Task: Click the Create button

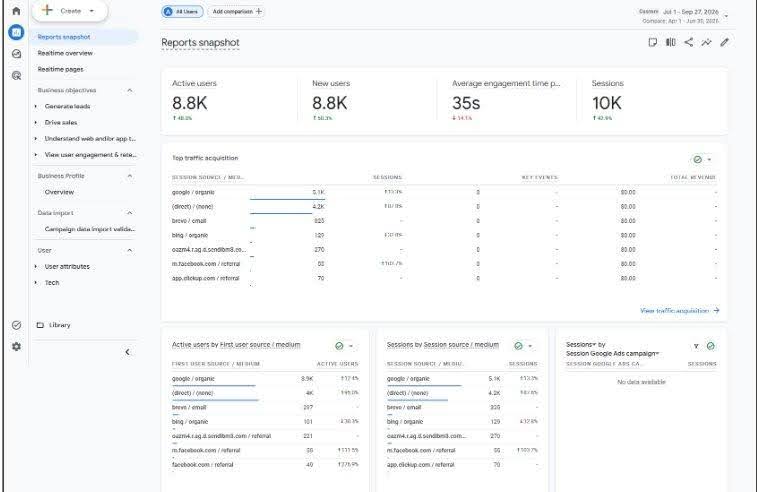Action: pyautogui.click(x=70, y=11)
